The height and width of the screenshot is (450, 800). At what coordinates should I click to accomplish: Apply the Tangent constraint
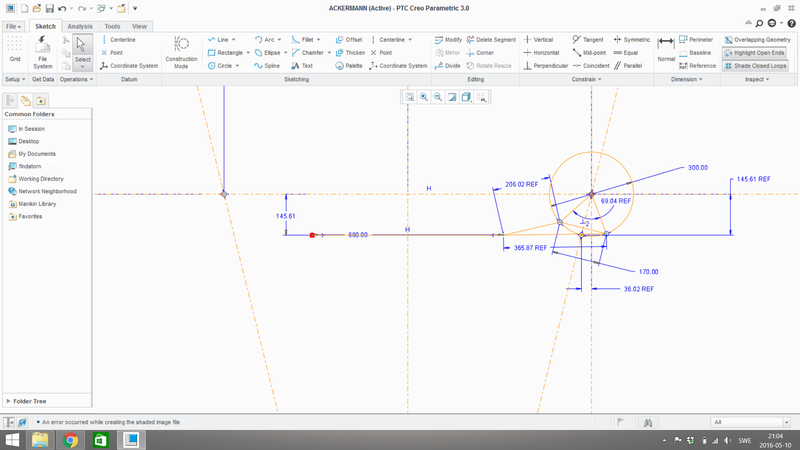click(x=587, y=39)
